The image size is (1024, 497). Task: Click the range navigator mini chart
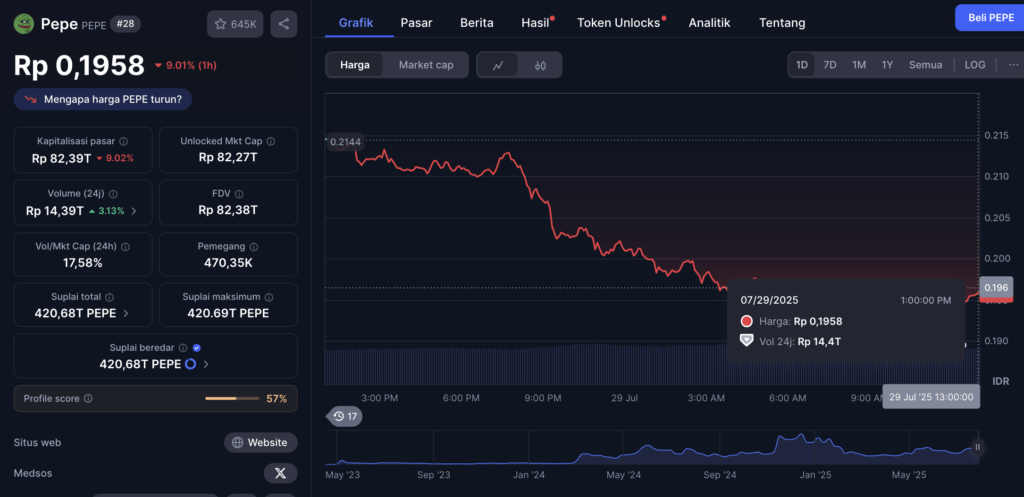click(x=652, y=447)
